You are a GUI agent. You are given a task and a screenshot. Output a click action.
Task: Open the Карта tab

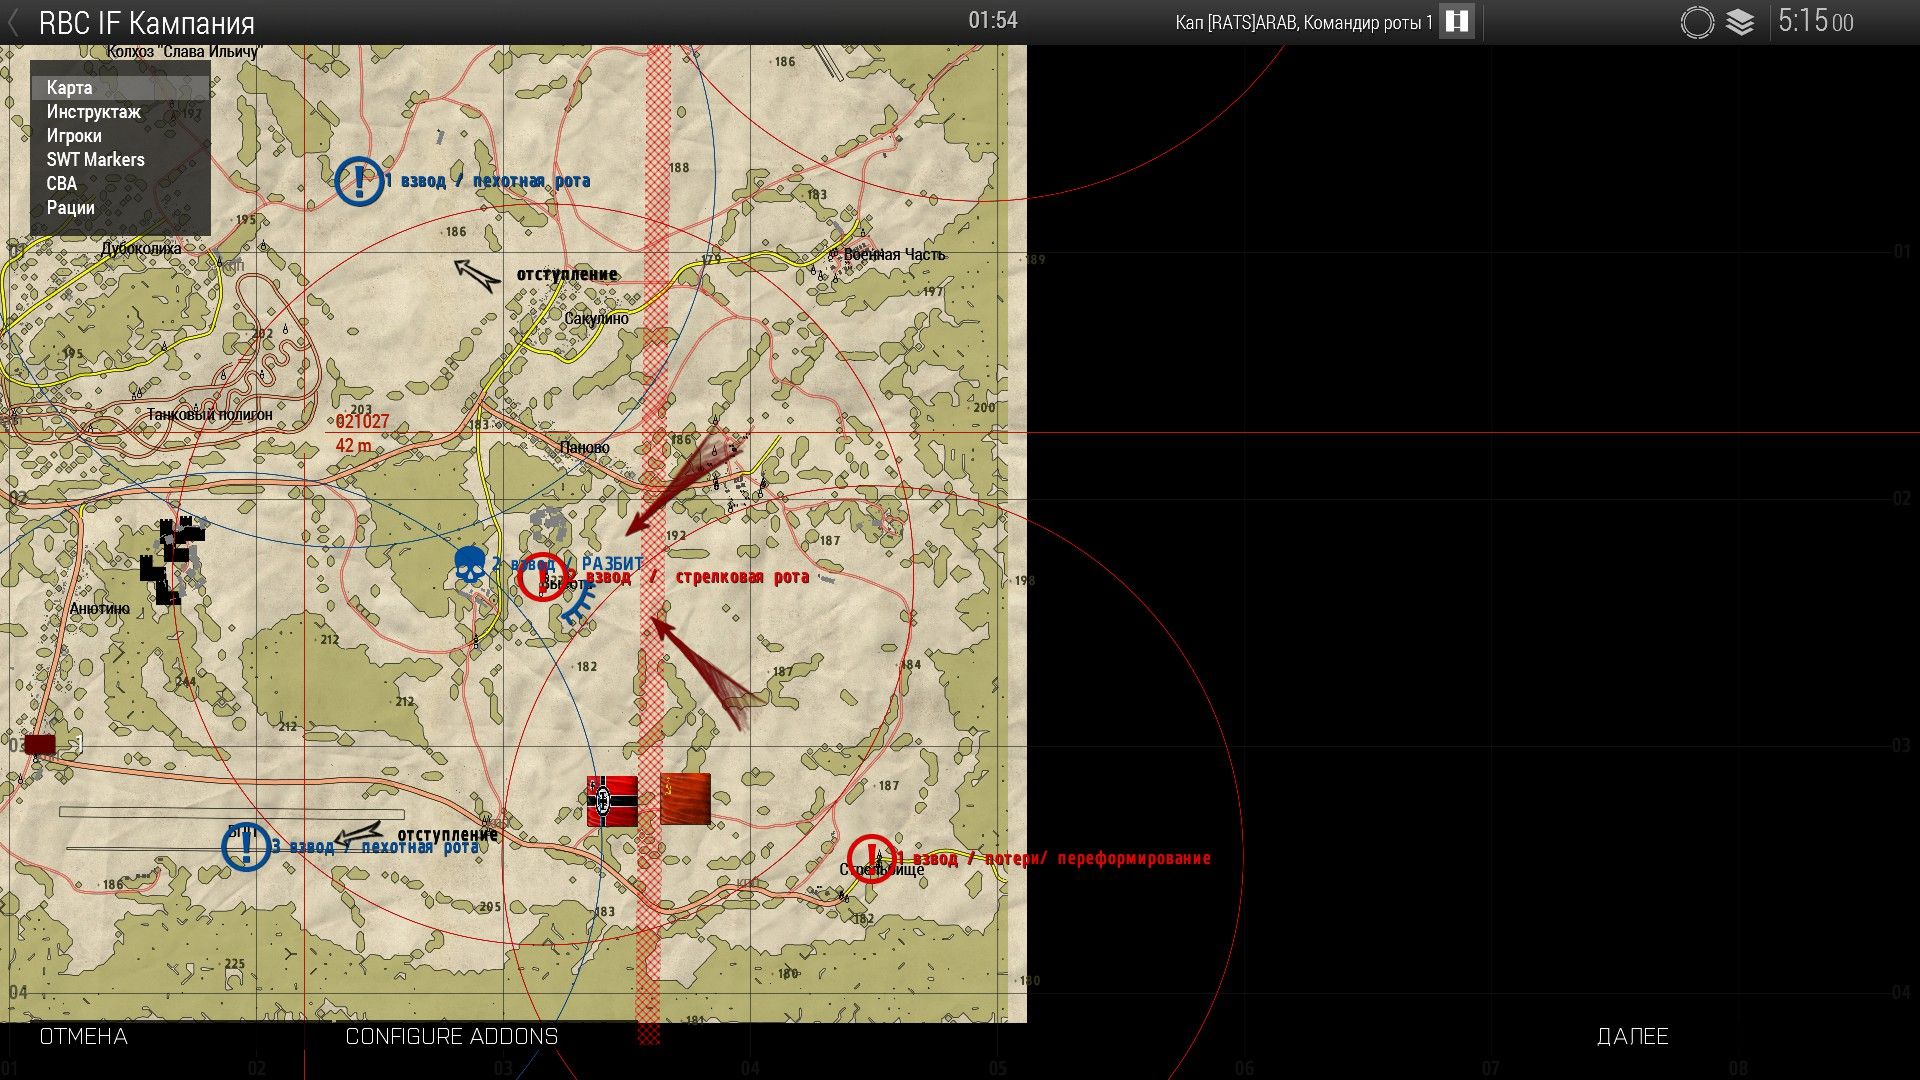click(120, 88)
